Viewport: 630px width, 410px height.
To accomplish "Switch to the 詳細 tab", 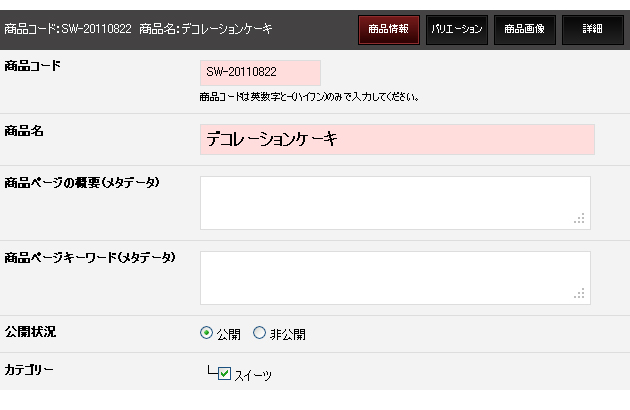I will (x=593, y=30).
